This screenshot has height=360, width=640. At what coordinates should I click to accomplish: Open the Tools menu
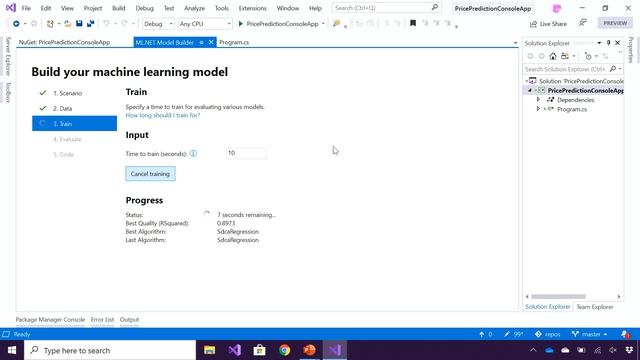click(222, 8)
